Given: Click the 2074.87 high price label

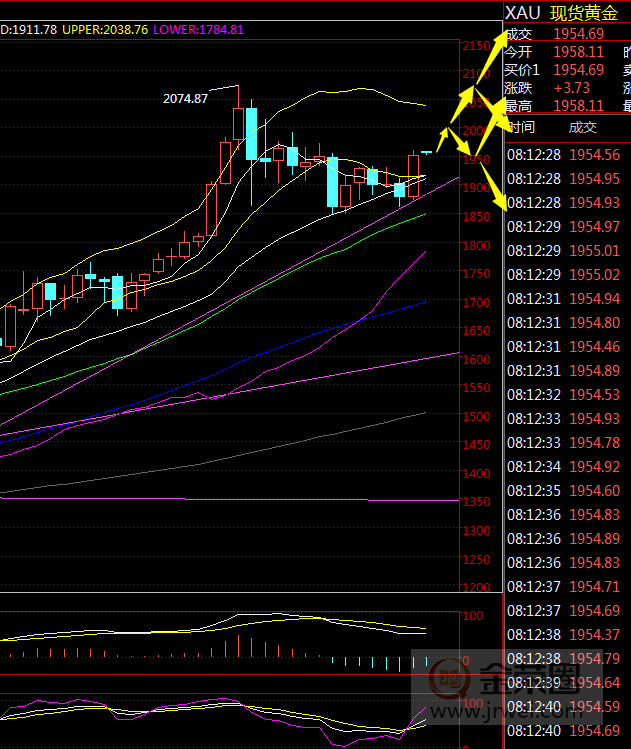Looking at the screenshot, I should click(x=185, y=98).
